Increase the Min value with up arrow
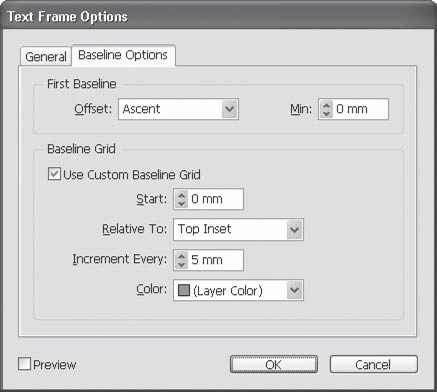The image size is (437, 392). (x=326, y=105)
